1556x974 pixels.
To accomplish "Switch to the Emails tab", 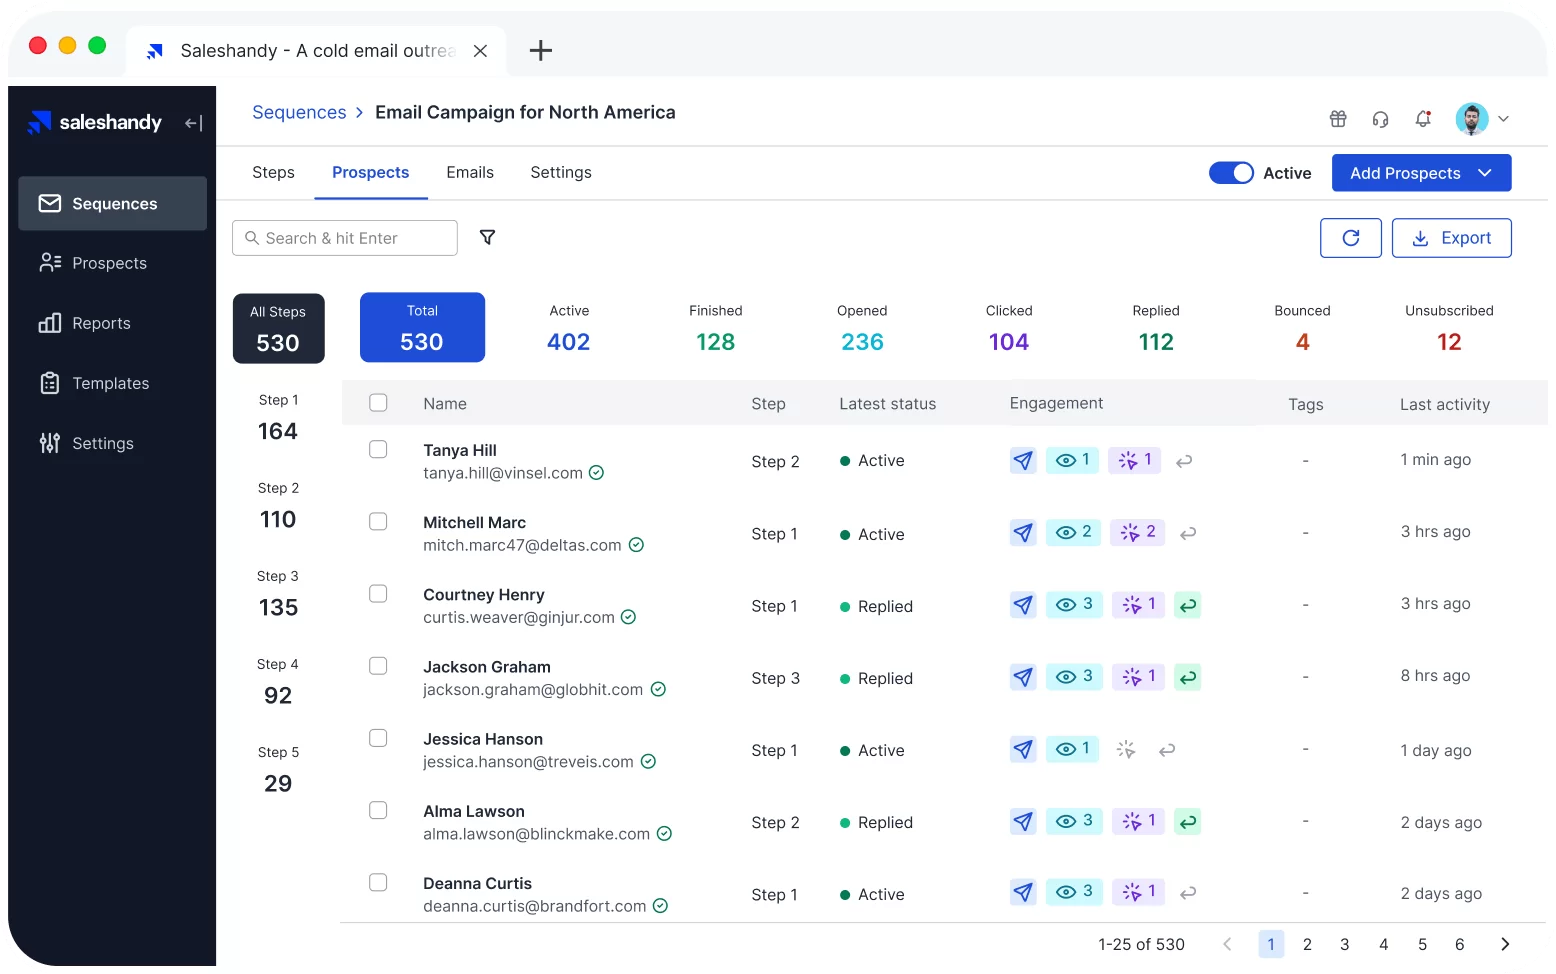I will point(470,172).
